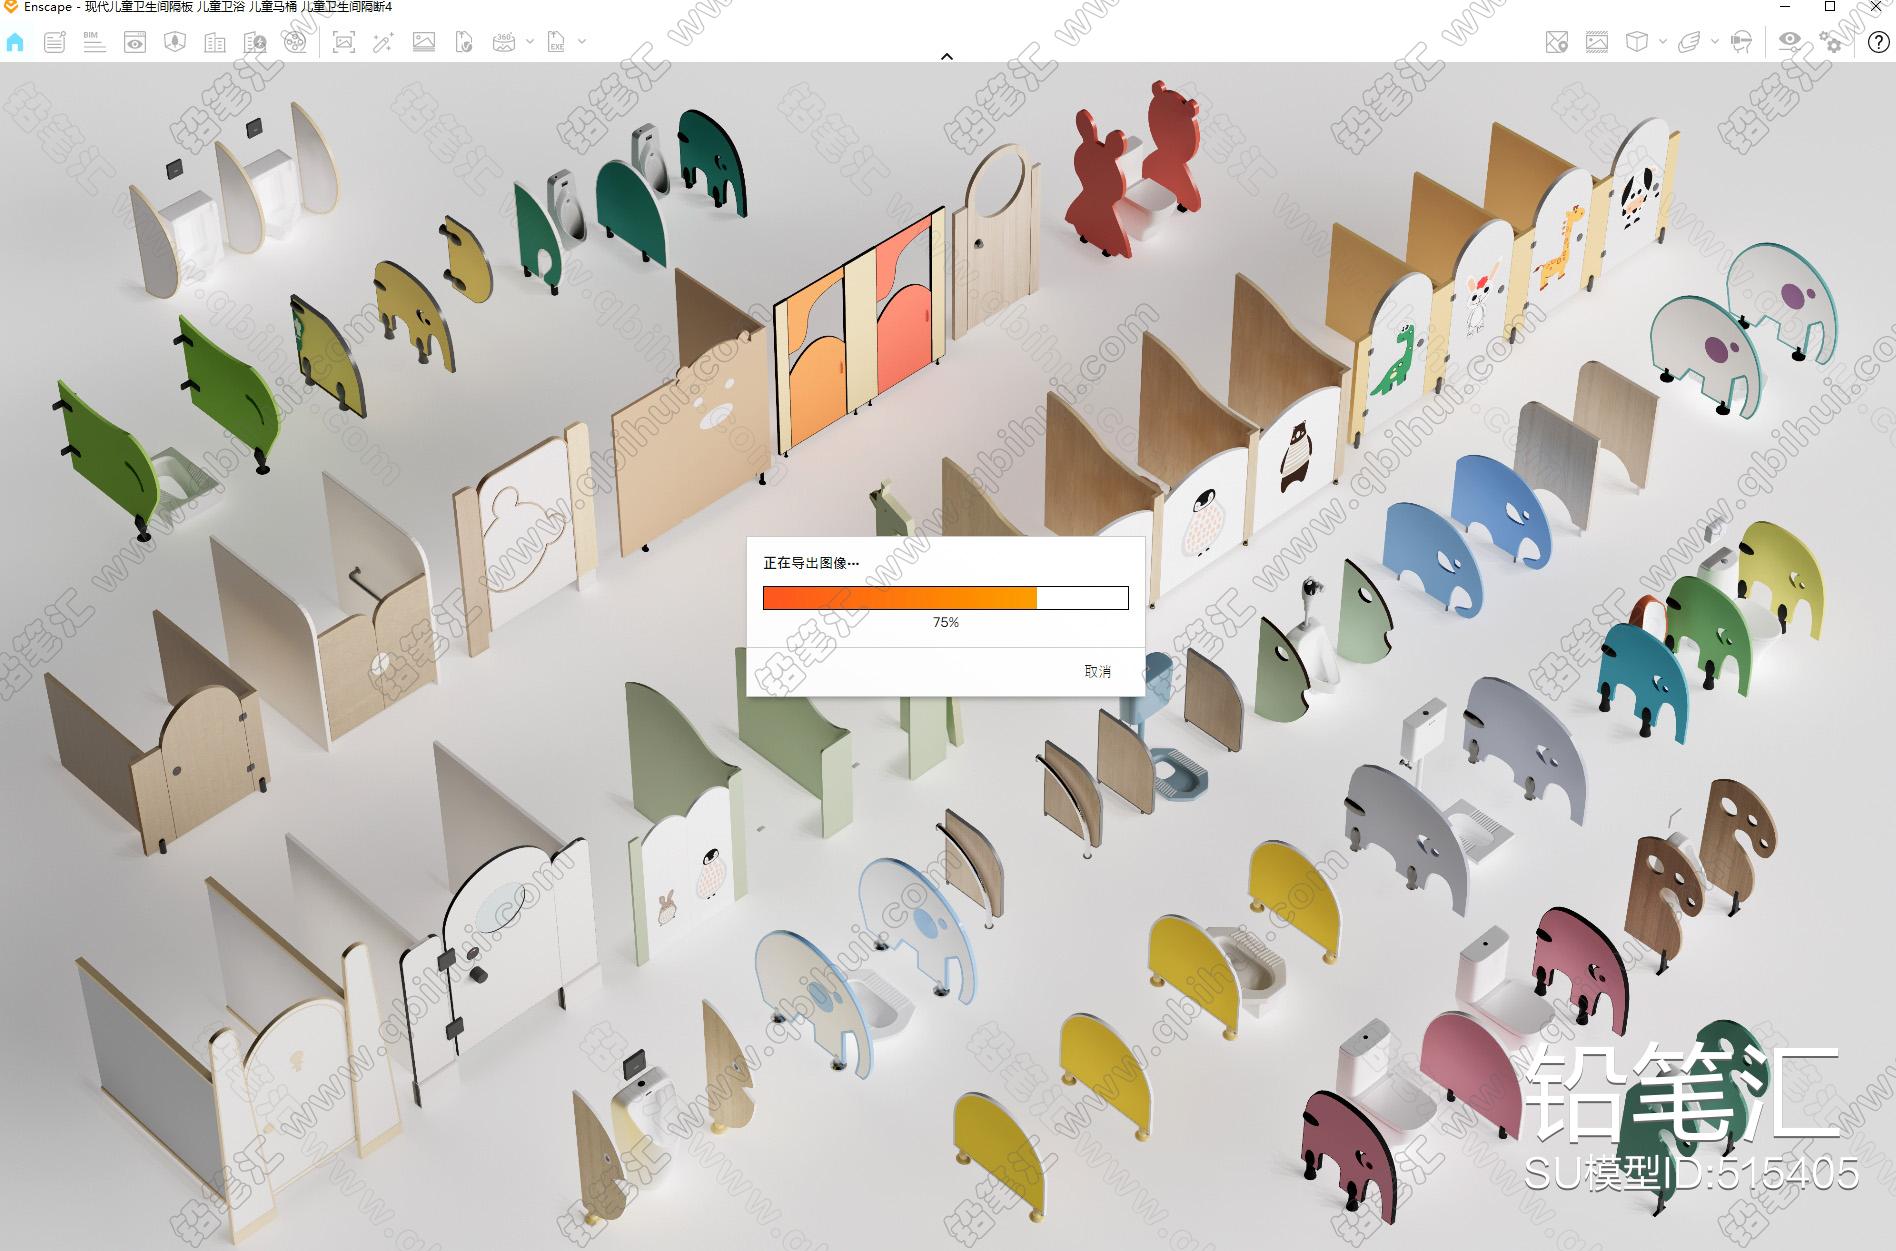Click the building with lightning bolt icon
This screenshot has width=1896, height=1251.
(x=255, y=42)
